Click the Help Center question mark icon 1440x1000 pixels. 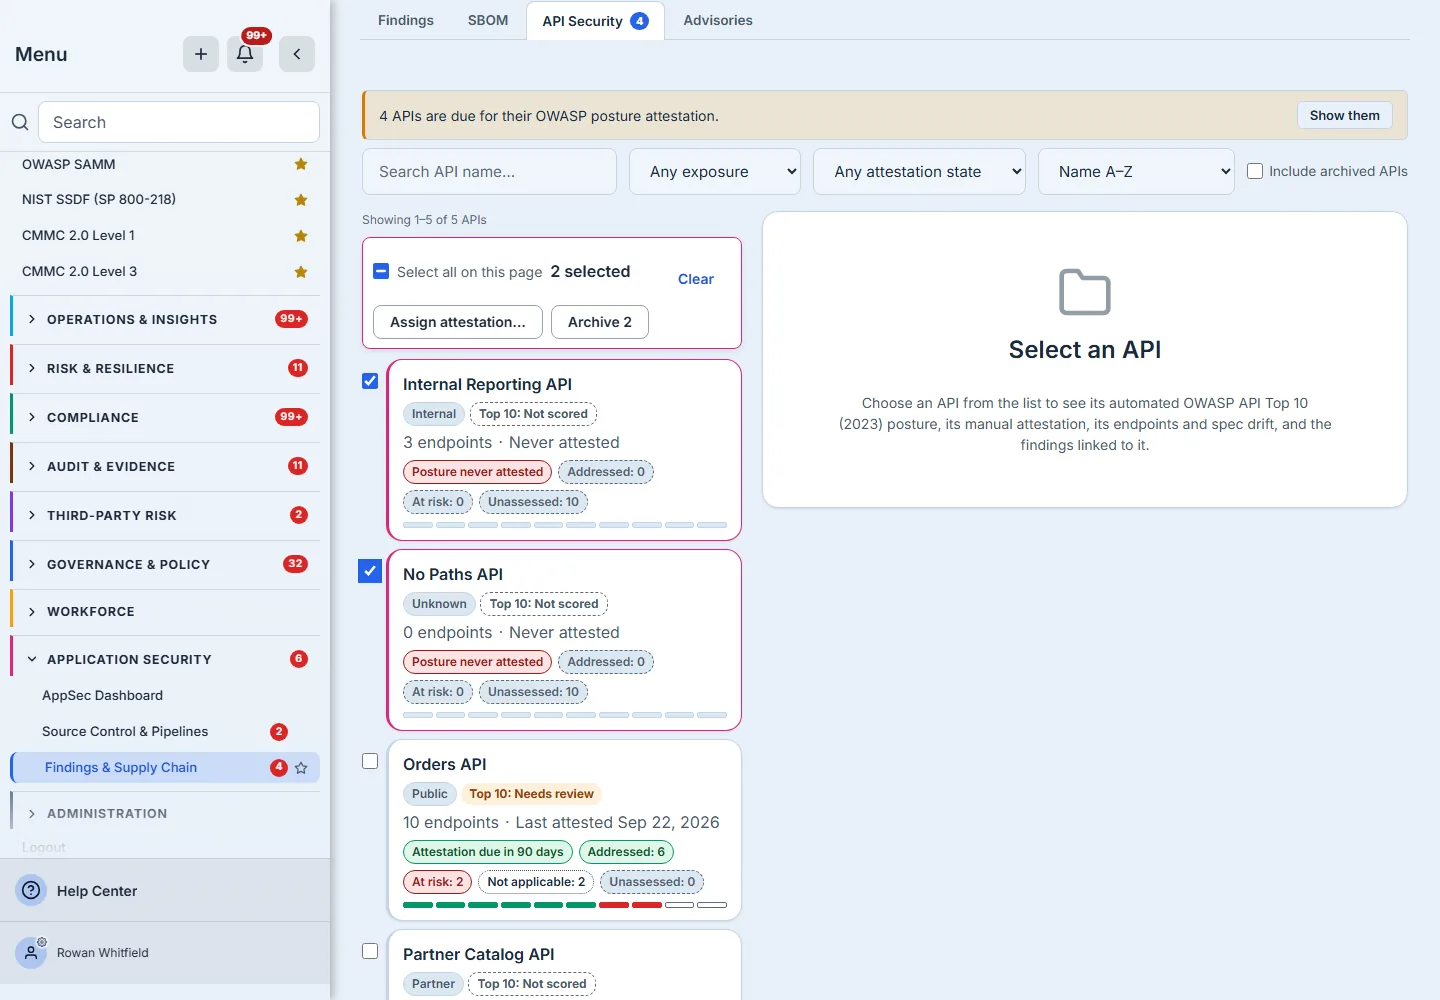[32, 890]
